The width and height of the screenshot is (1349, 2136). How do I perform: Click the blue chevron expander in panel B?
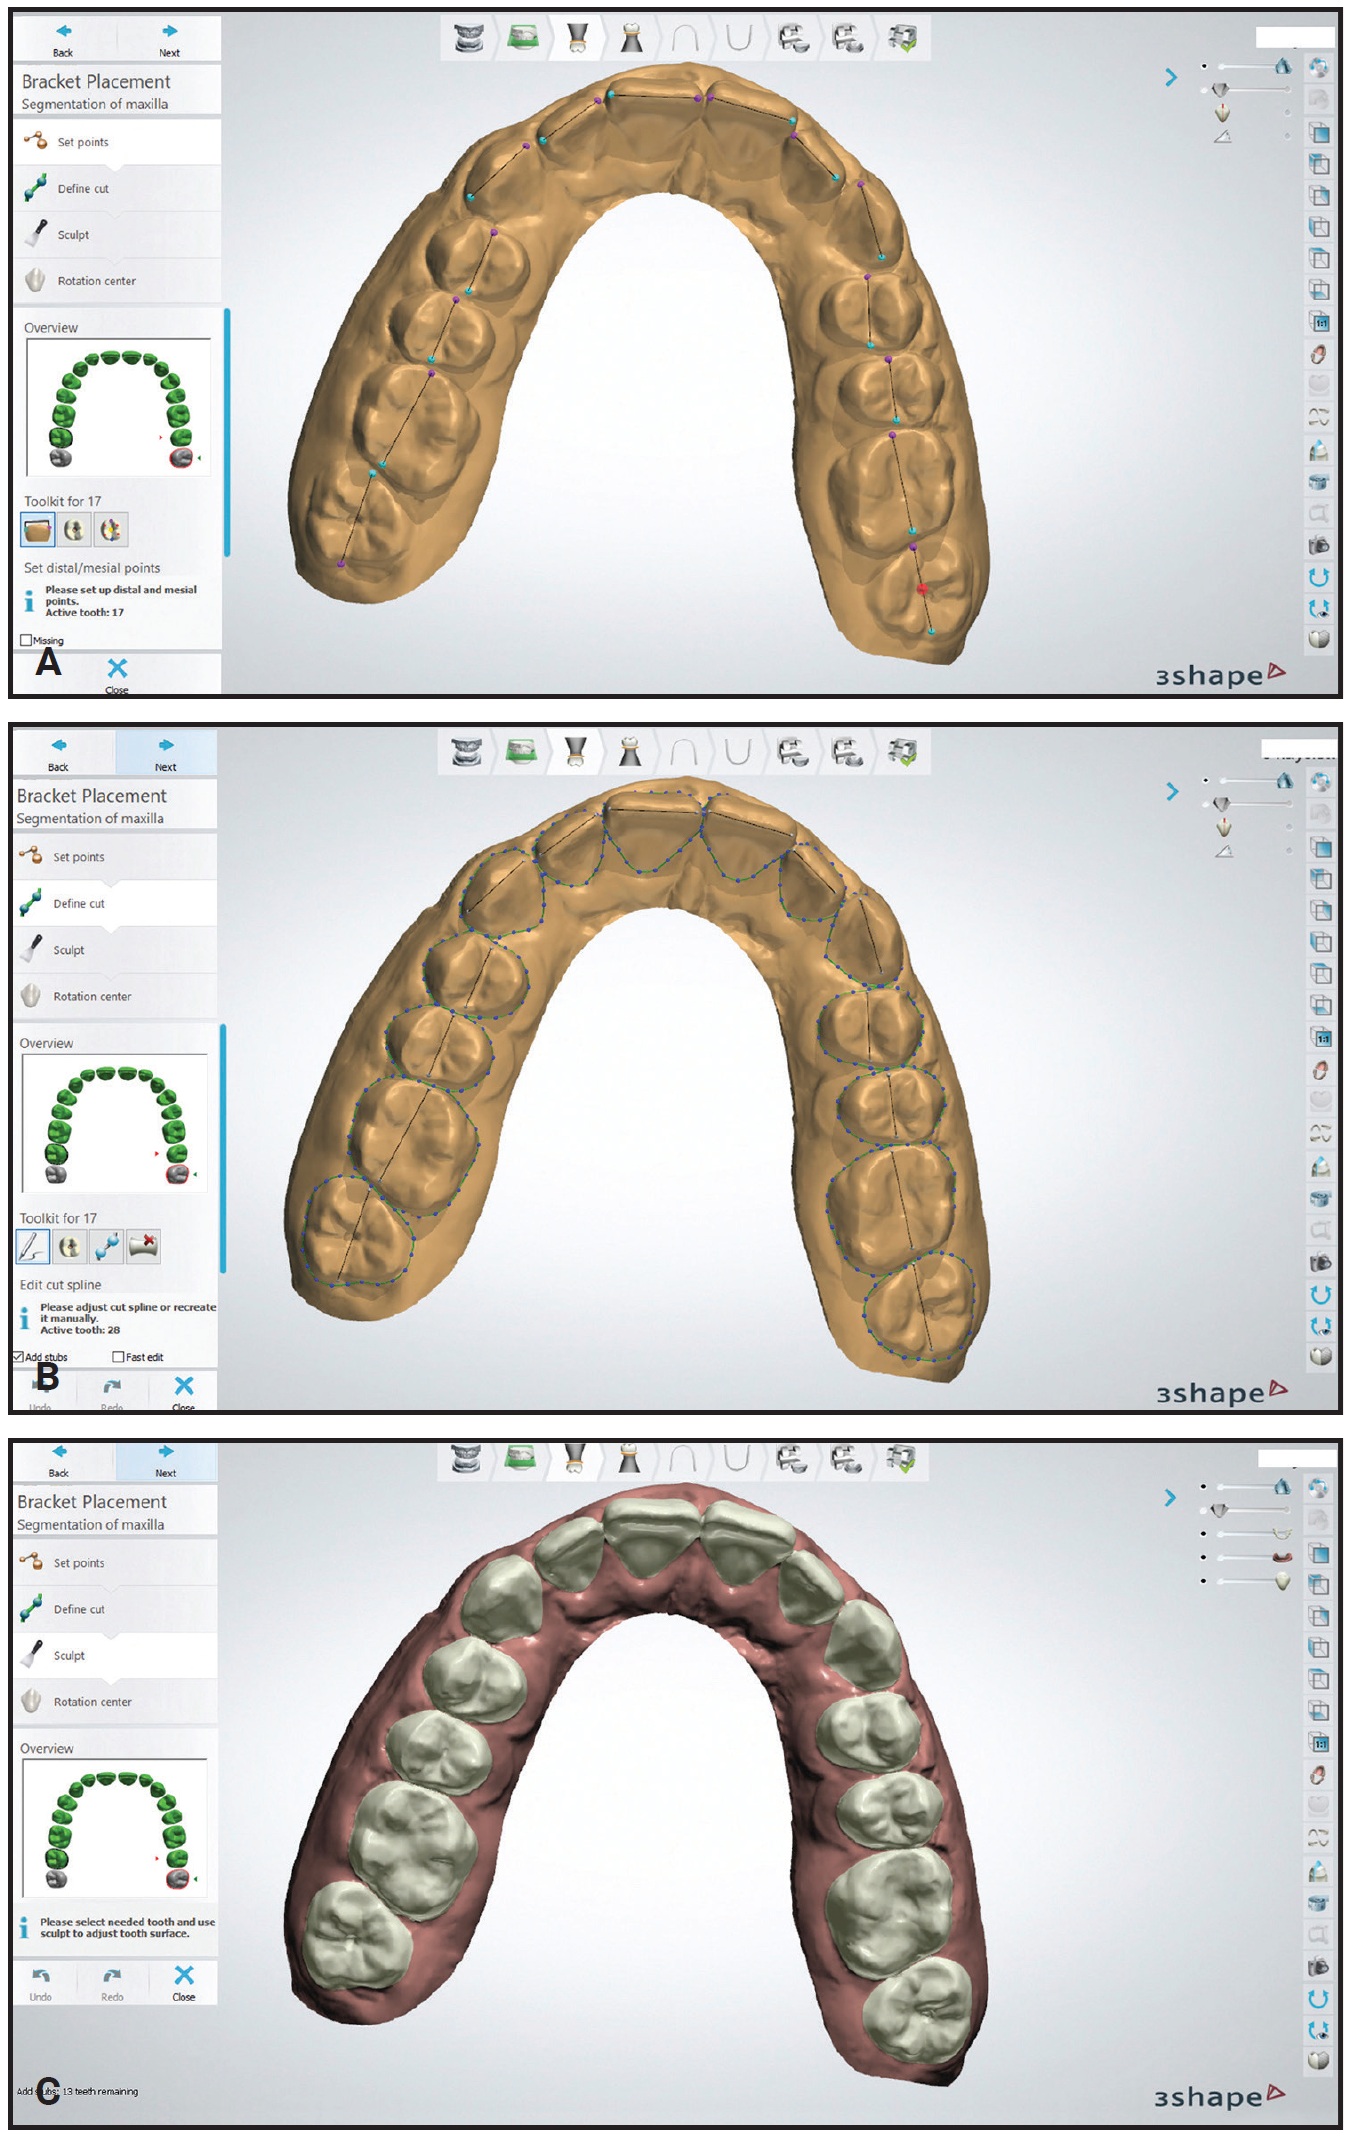(x=1172, y=792)
